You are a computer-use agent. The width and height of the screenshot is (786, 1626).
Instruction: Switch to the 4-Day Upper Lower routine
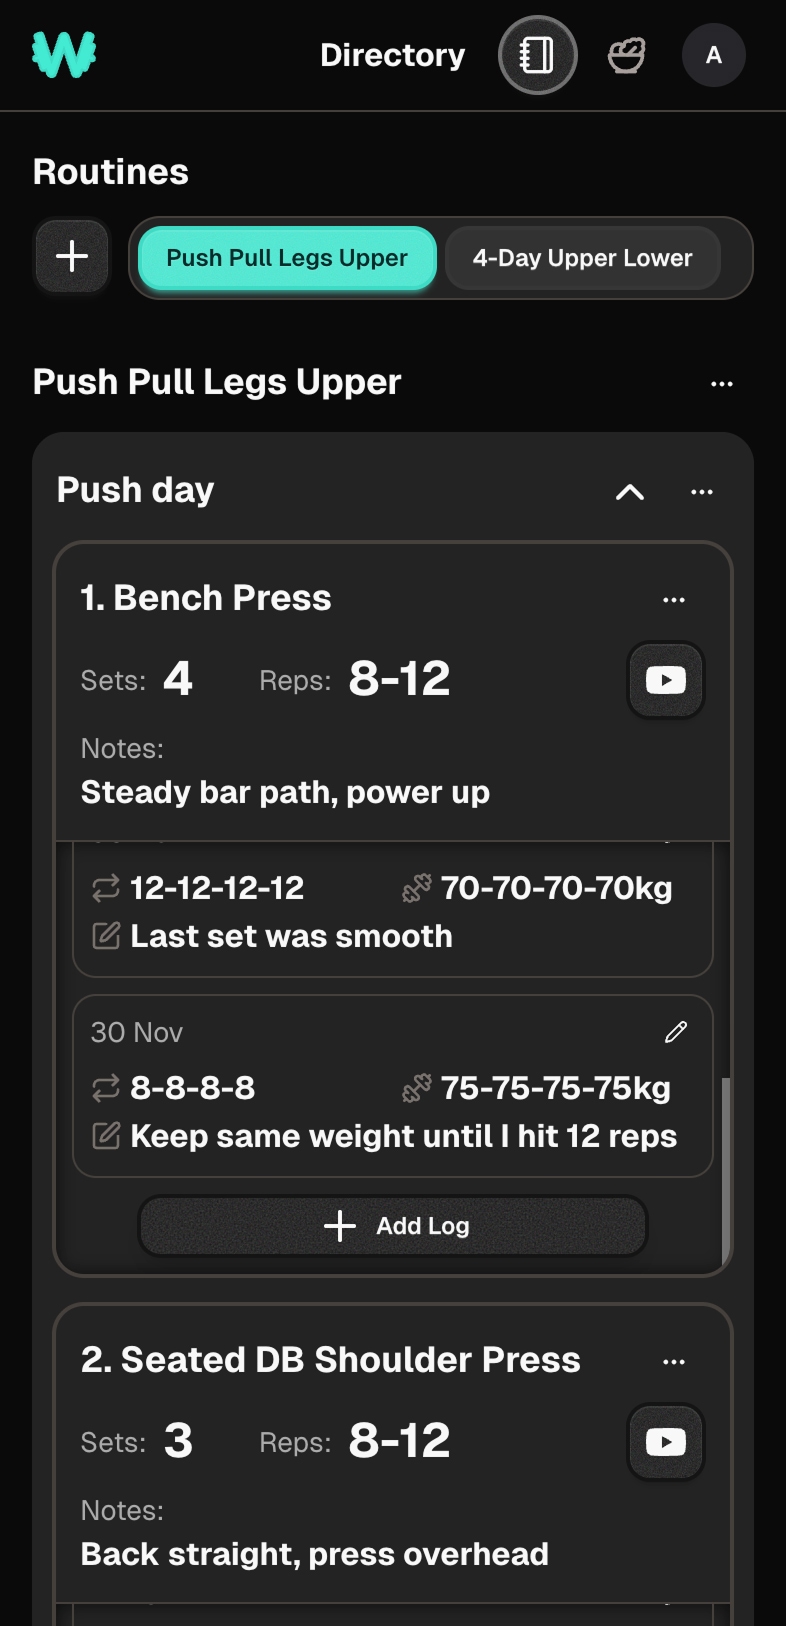click(x=583, y=257)
